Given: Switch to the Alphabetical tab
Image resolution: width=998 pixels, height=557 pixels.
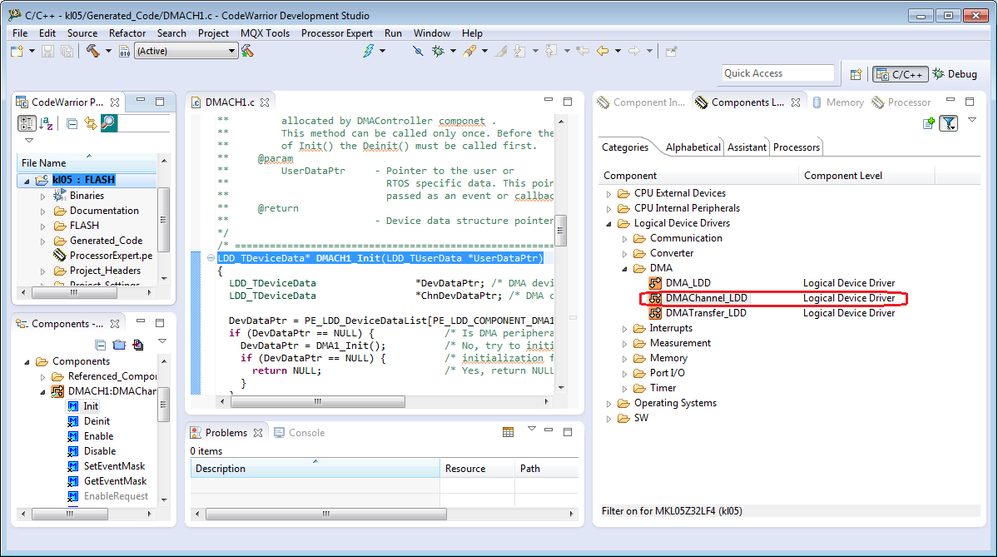Looking at the screenshot, I should click(692, 147).
